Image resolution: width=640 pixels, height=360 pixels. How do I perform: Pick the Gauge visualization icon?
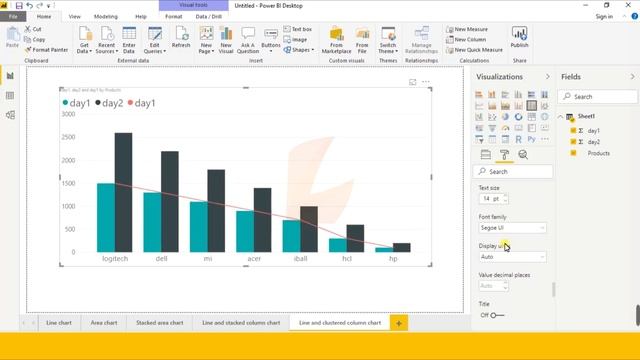[x=505, y=128]
